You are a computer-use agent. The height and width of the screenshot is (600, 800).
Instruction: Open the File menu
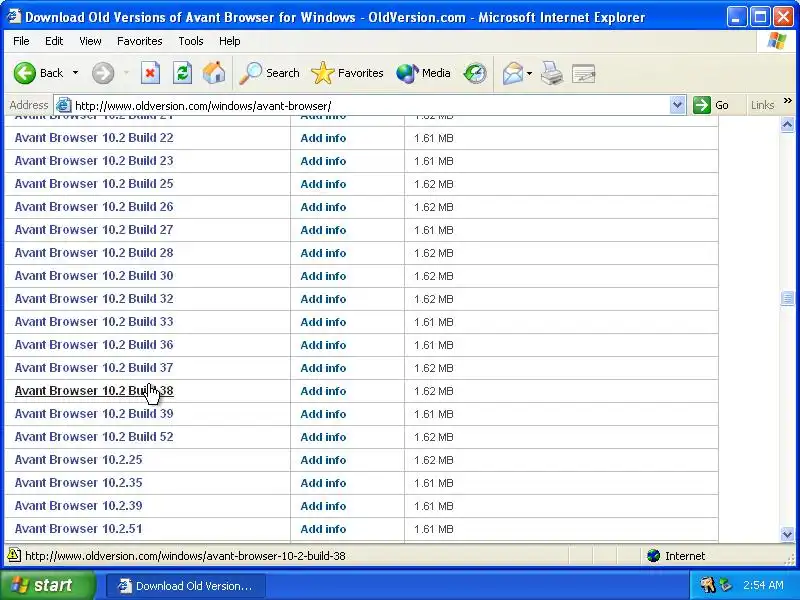tap(21, 41)
